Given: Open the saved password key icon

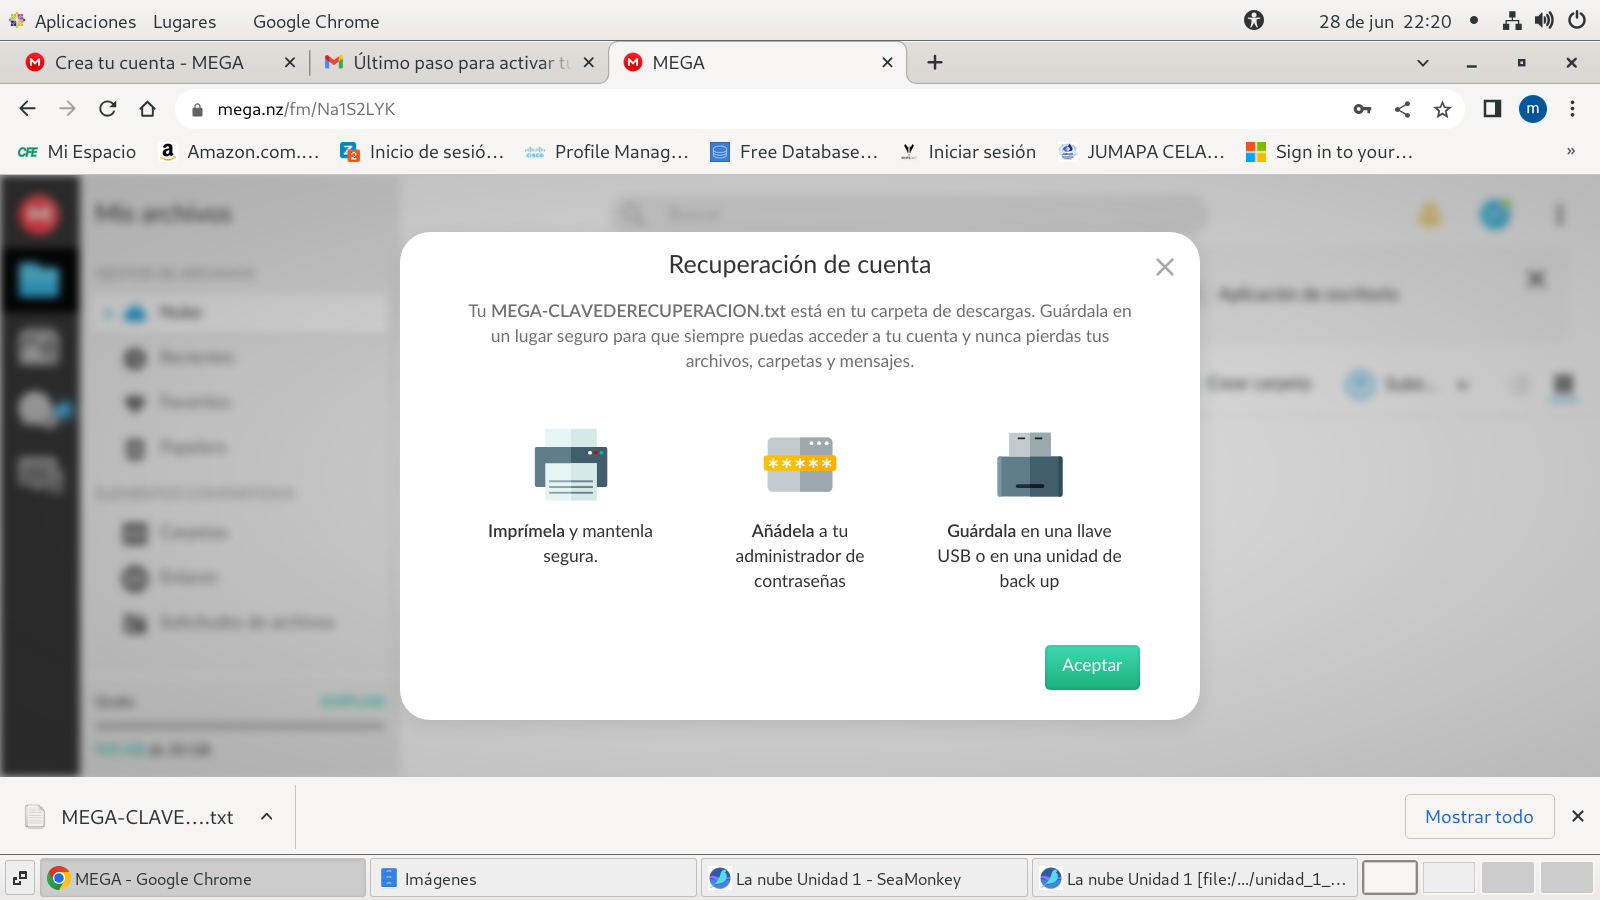Looking at the screenshot, I should 1362,109.
